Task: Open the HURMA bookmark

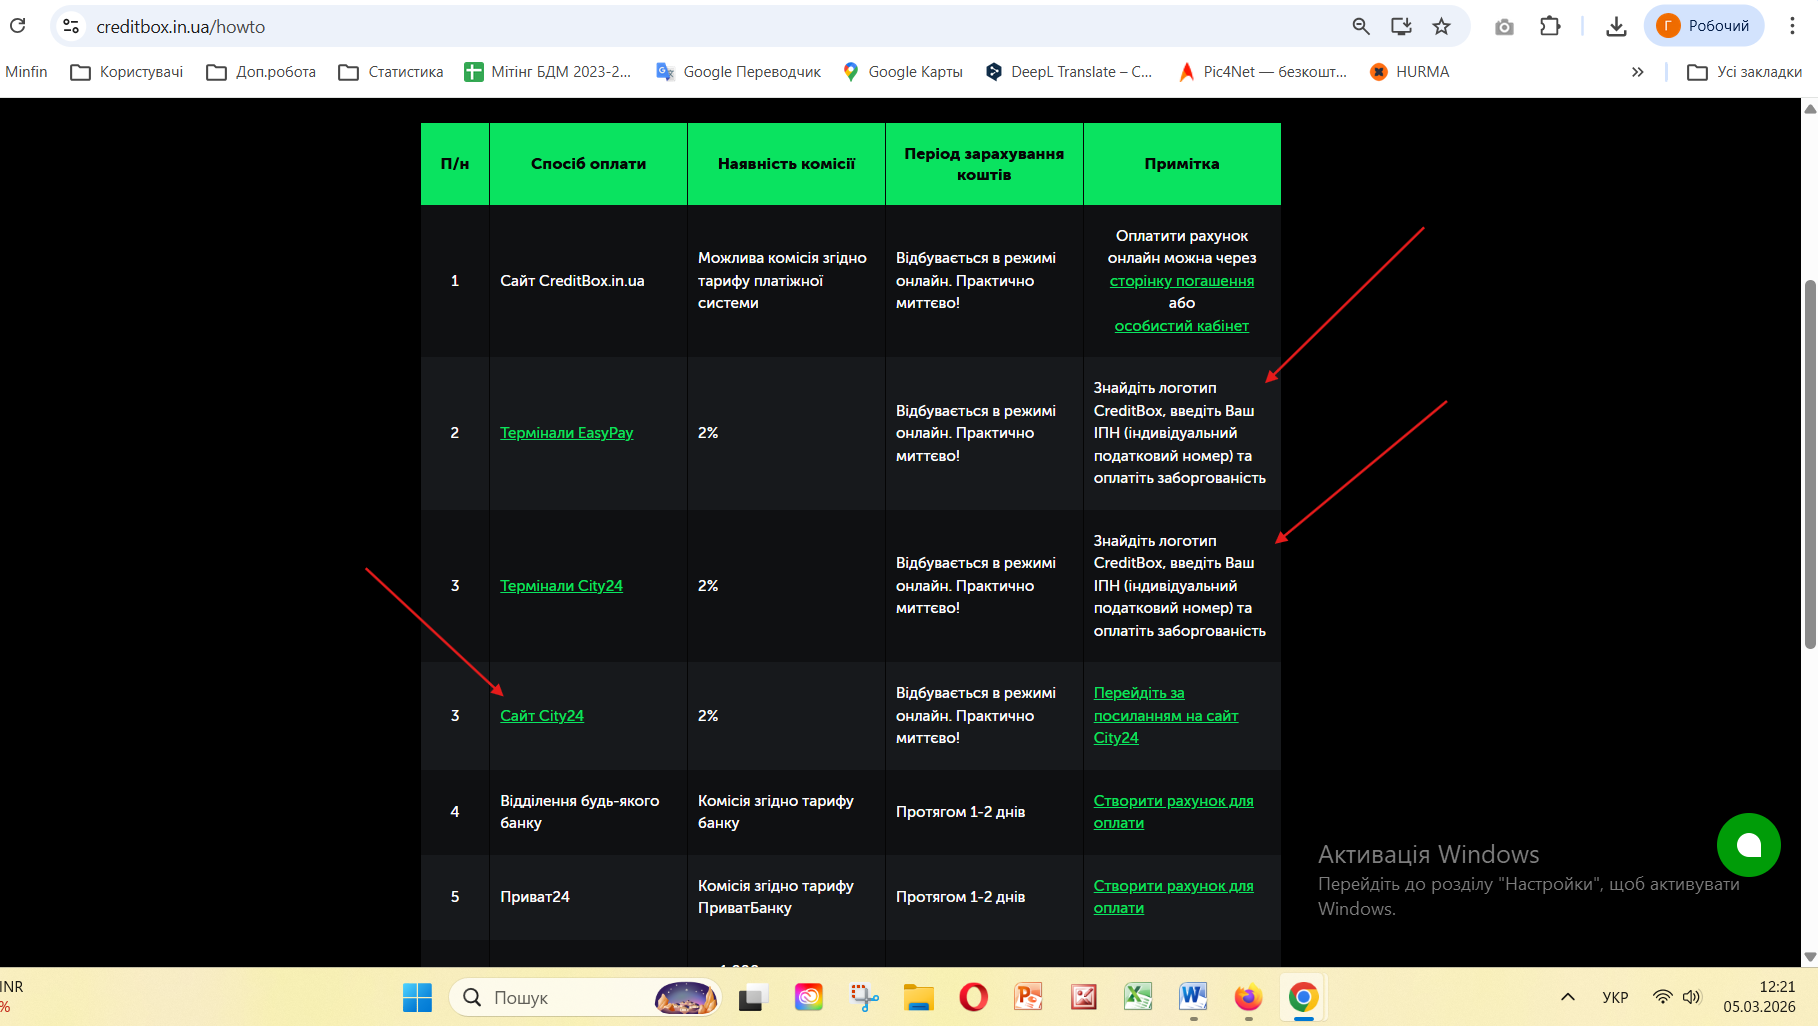Action: tap(1409, 72)
